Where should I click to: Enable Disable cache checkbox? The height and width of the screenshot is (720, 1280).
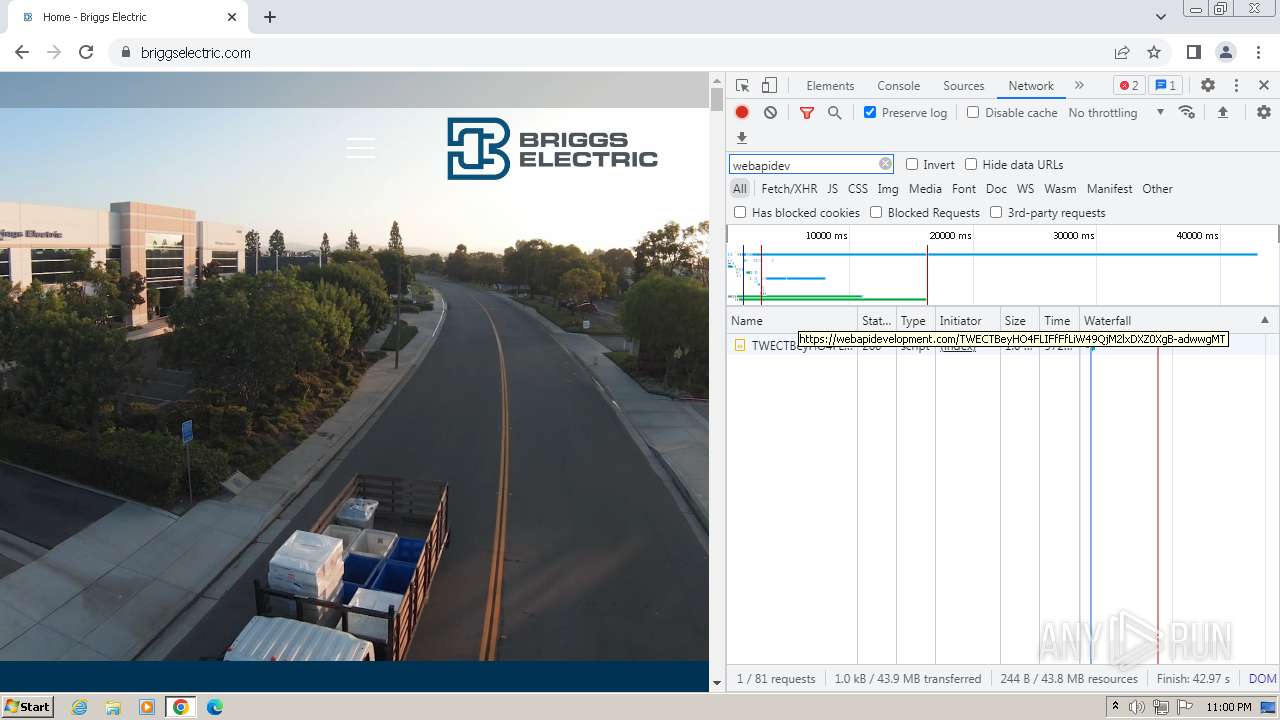[x=973, y=112]
